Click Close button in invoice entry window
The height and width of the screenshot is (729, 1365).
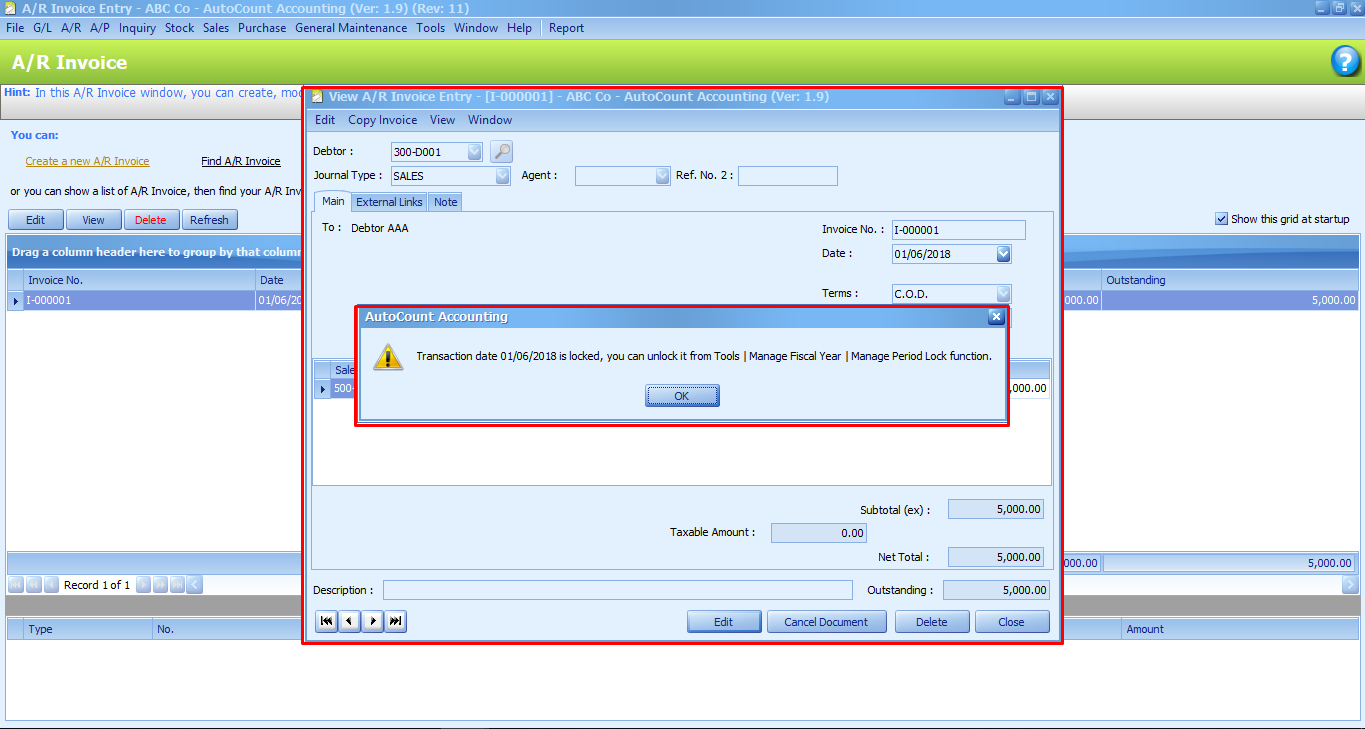coord(1012,622)
